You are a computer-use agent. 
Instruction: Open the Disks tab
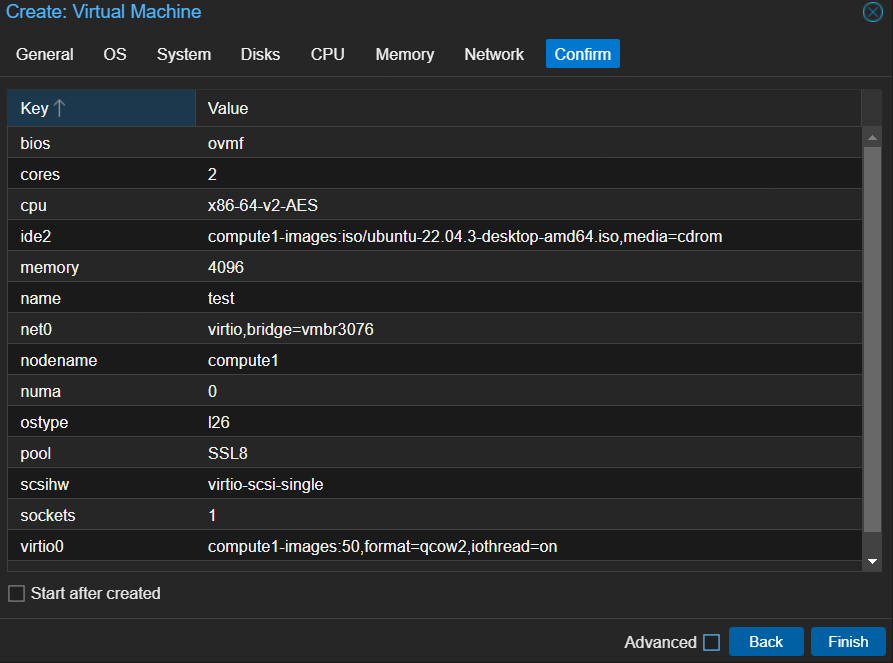point(260,54)
